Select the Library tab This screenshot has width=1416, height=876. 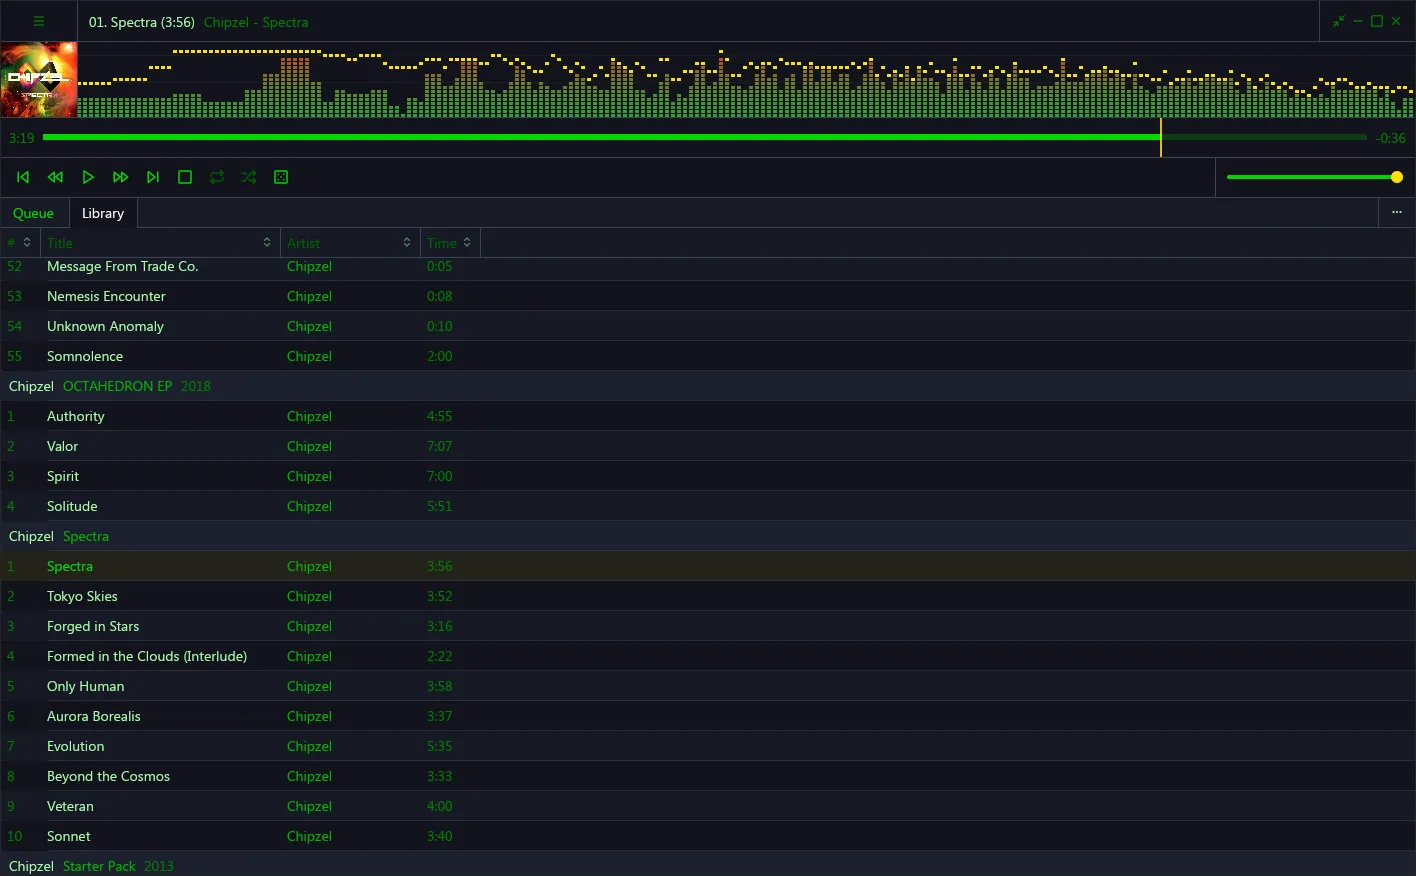pyautogui.click(x=103, y=213)
